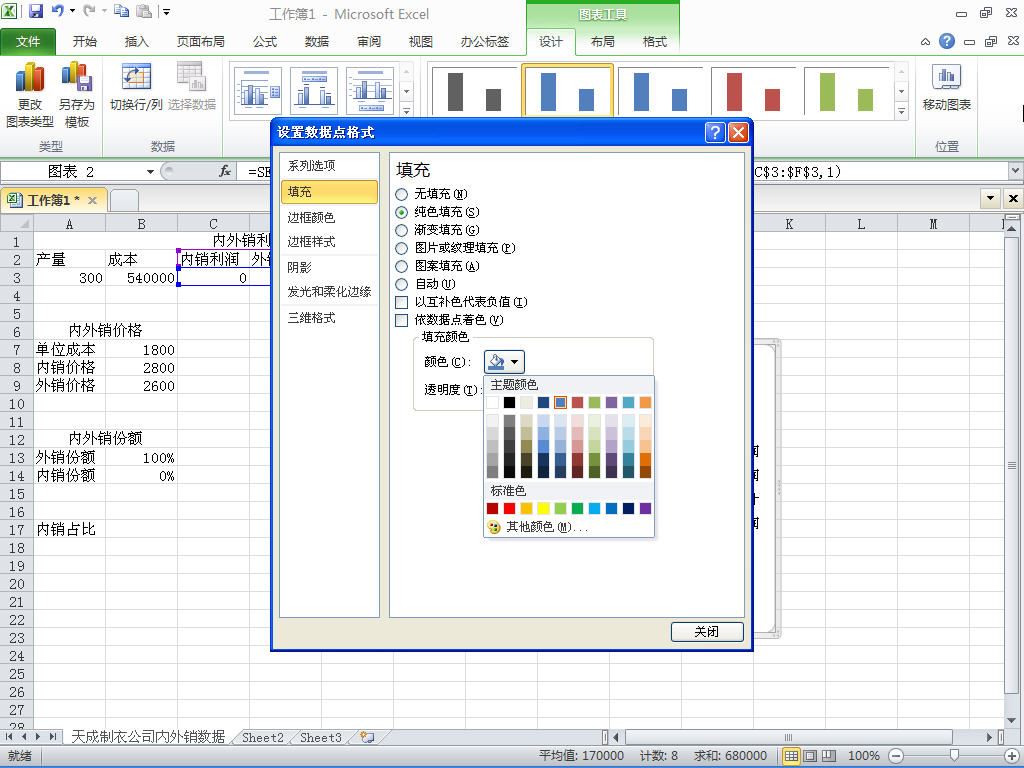Click Page Layout view icon in status bar
1024x768 pixels.
(810, 756)
